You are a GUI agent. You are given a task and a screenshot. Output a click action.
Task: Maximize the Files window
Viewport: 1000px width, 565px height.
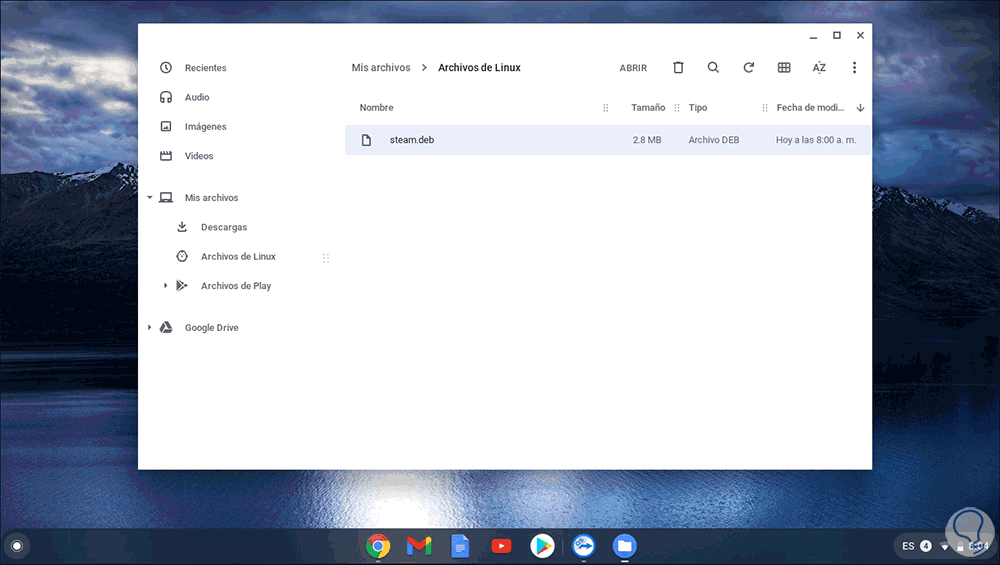click(x=837, y=36)
